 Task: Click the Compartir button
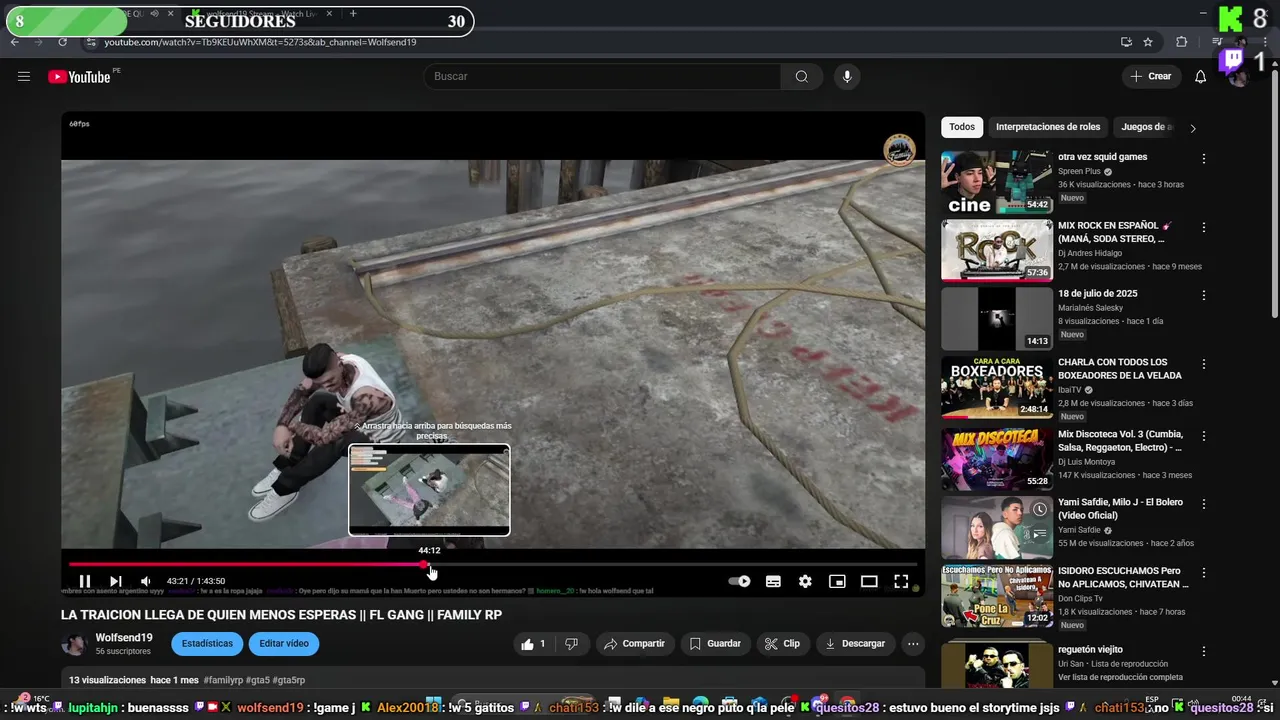pos(634,644)
